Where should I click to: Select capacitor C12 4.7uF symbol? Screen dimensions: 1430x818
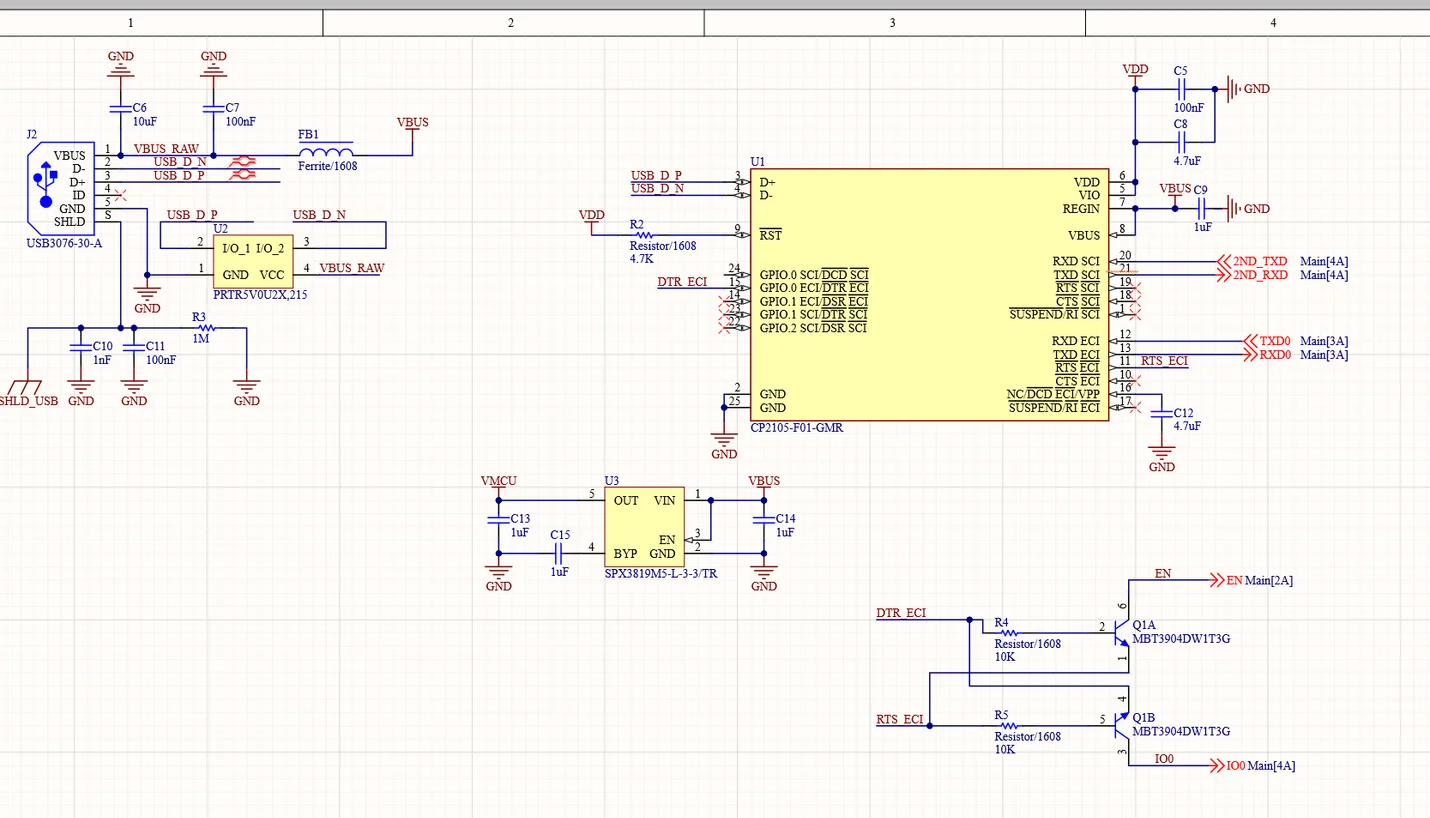(x=1161, y=414)
